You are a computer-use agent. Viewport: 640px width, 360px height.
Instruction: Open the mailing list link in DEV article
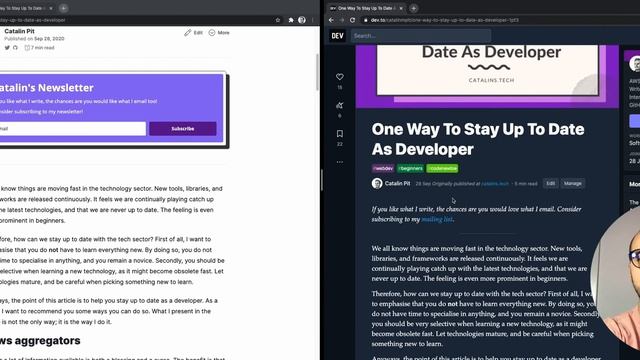click(x=437, y=219)
